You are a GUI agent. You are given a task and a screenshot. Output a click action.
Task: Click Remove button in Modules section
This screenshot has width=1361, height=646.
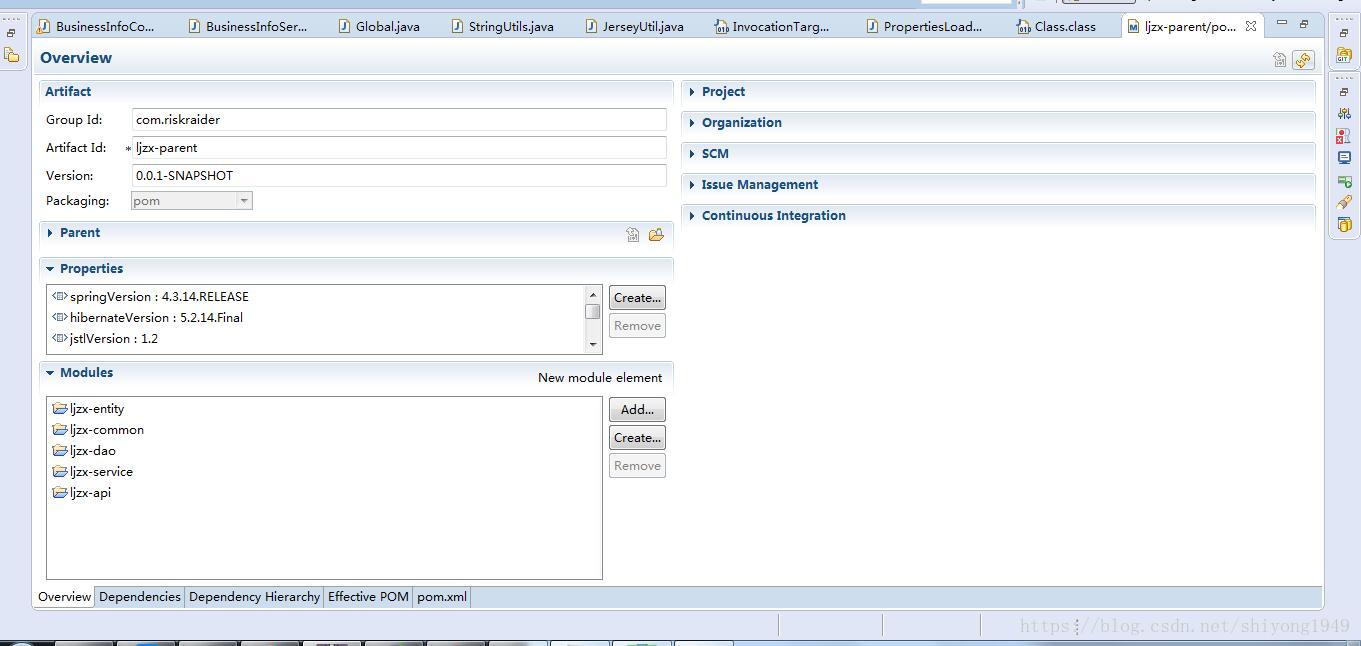(637, 466)
